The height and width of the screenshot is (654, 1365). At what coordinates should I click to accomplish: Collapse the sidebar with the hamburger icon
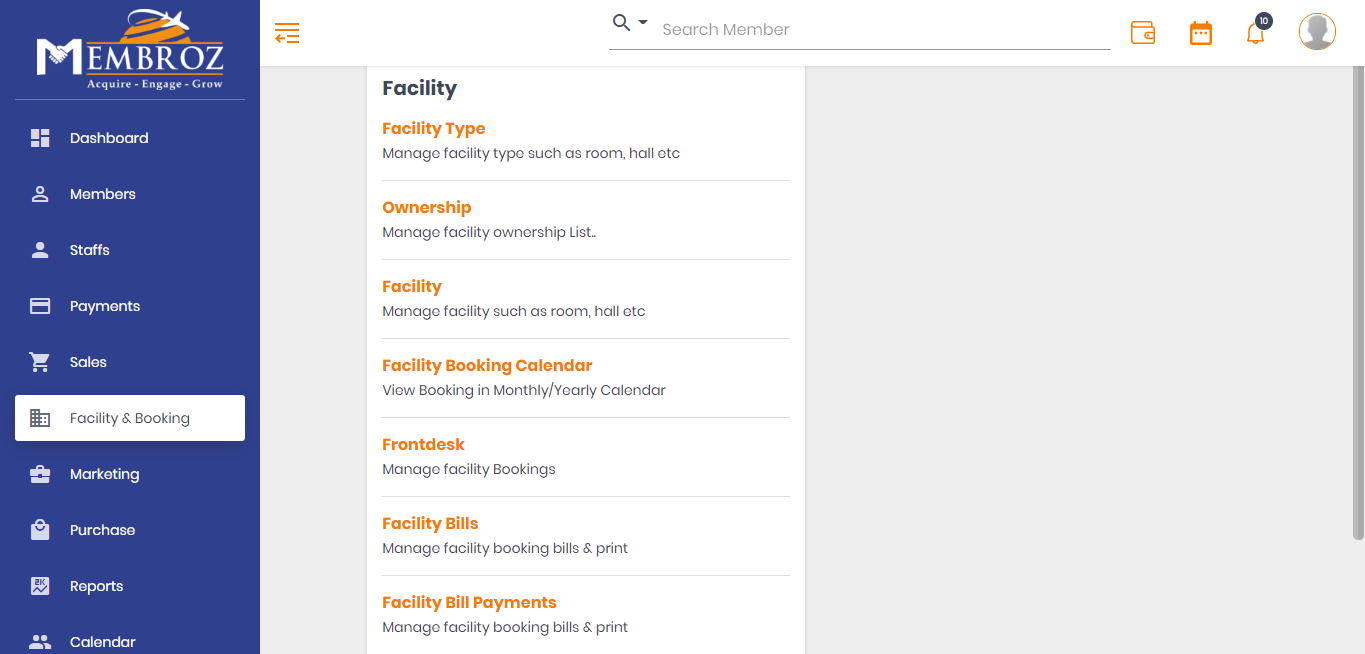pyautogui.click(x=287, y=33)
